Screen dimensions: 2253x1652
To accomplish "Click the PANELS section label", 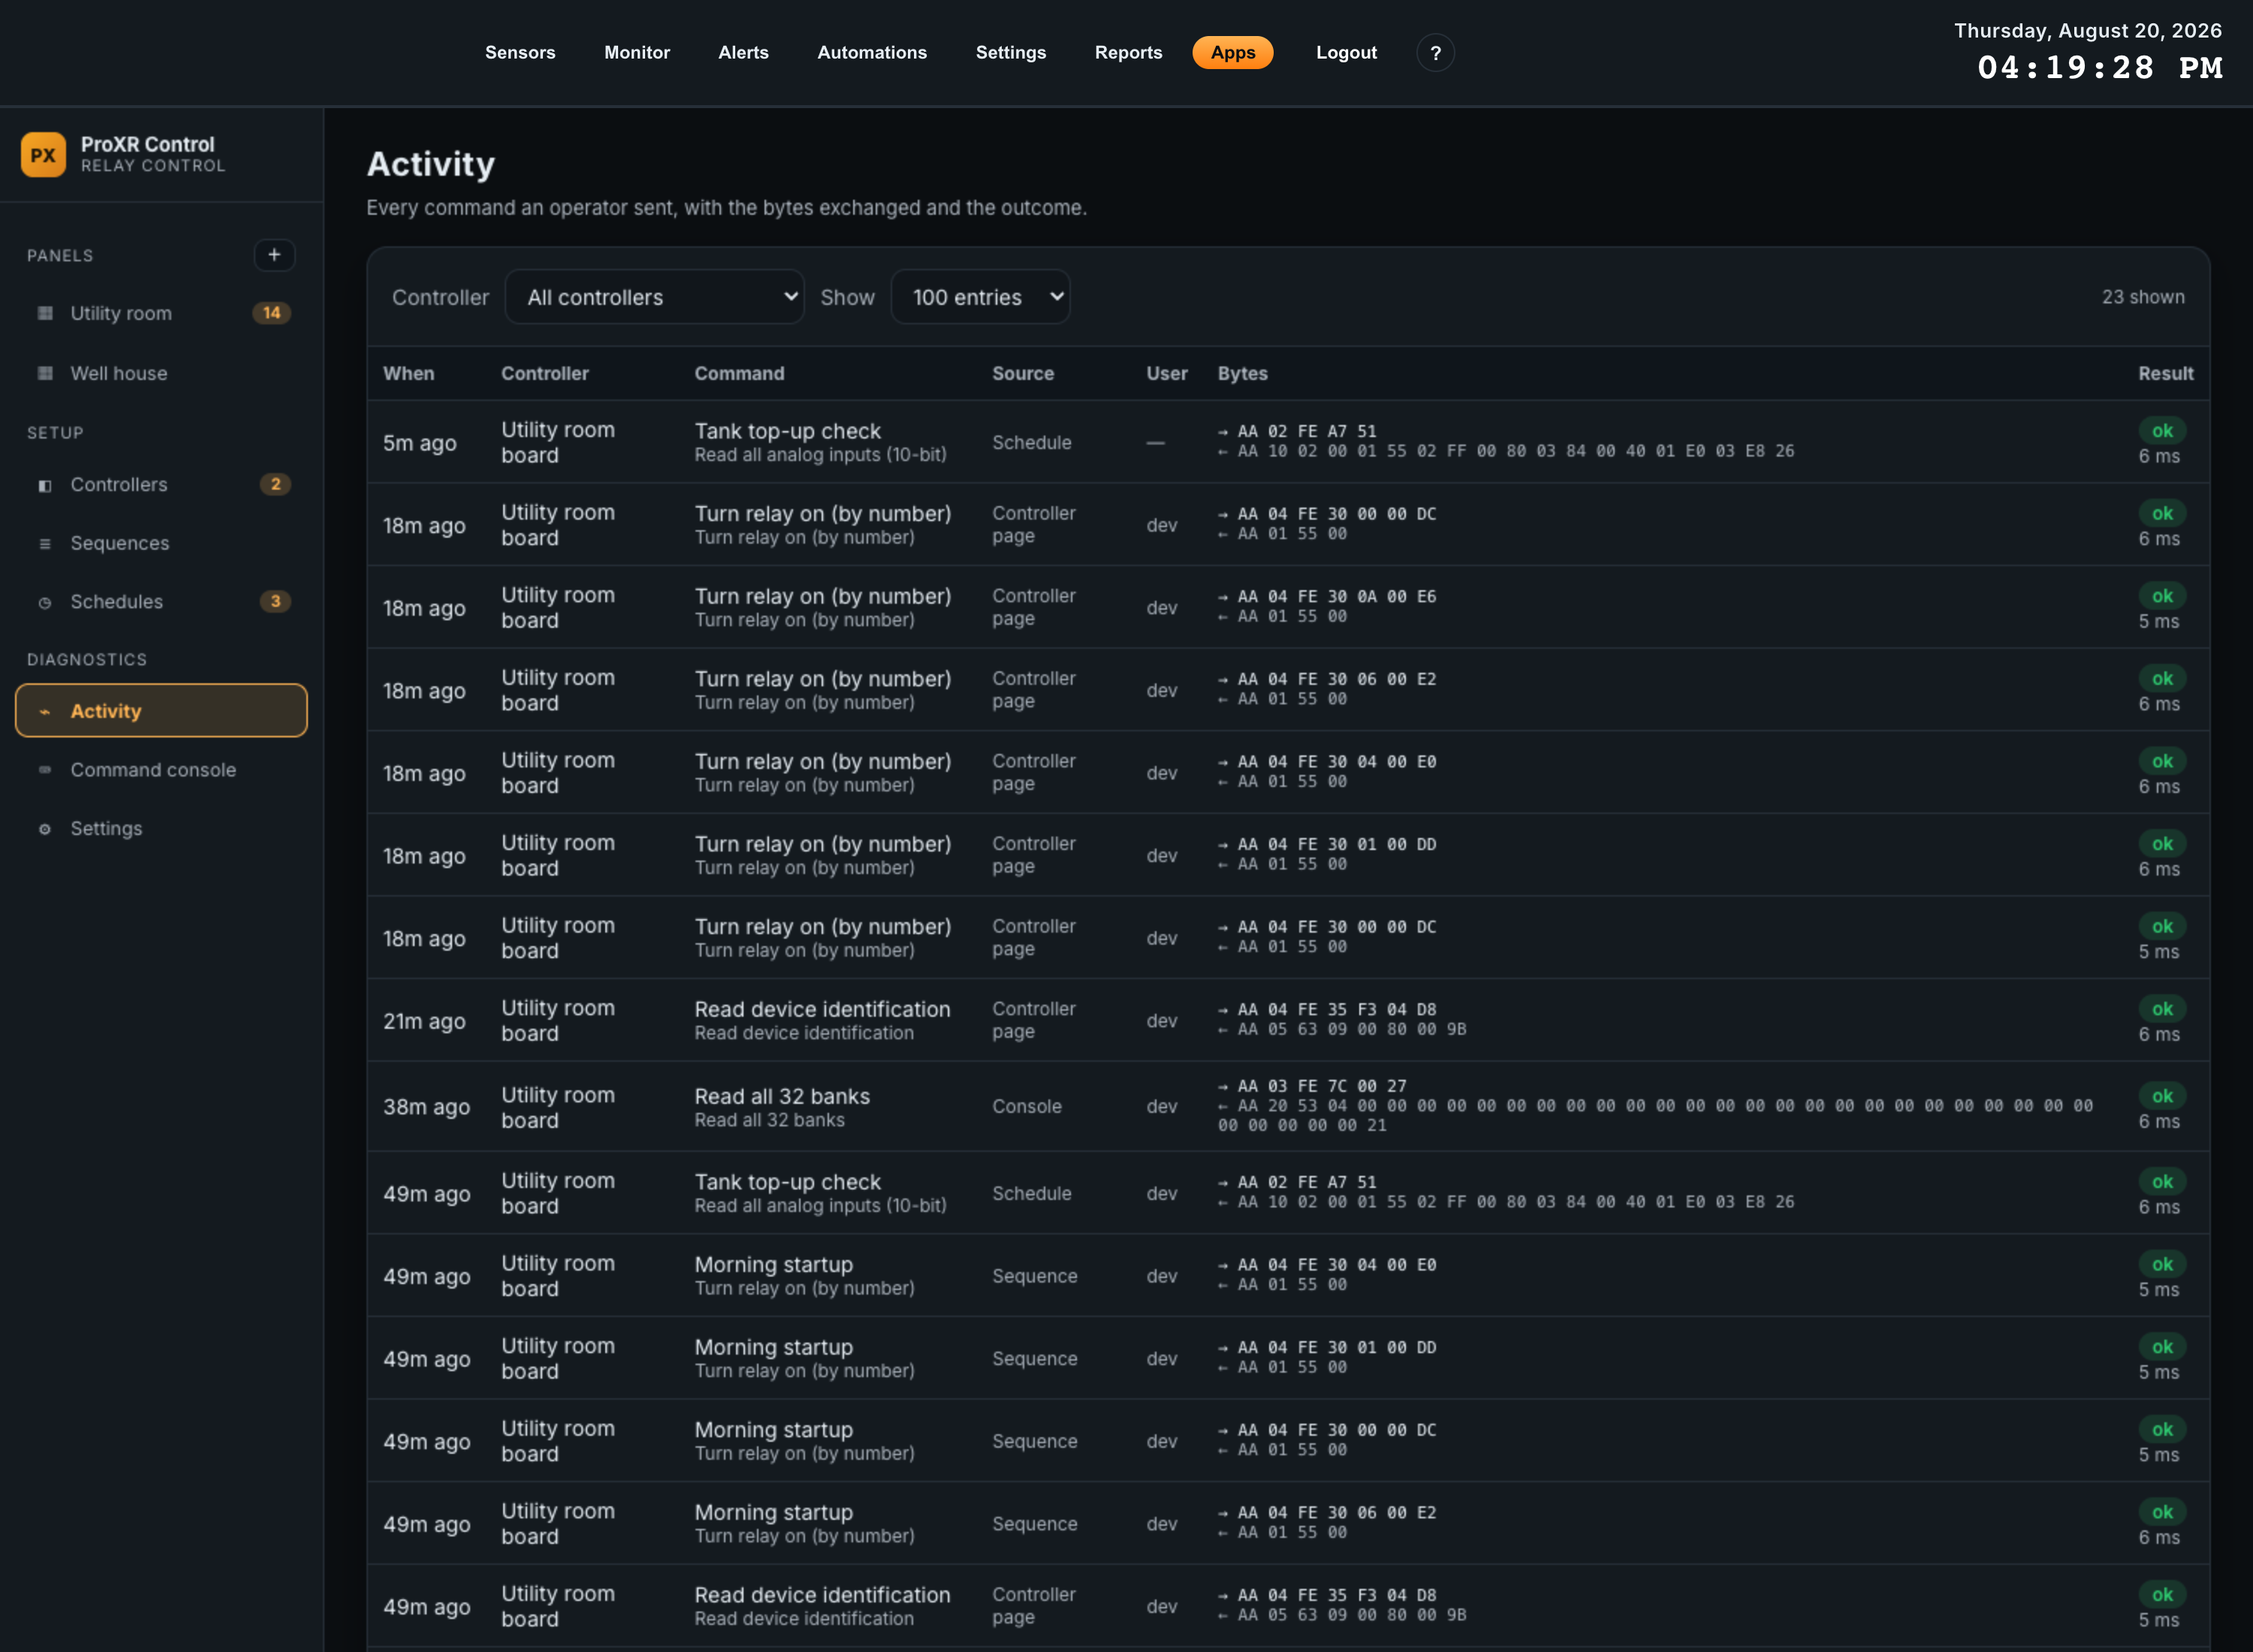I will click(60, 256).
